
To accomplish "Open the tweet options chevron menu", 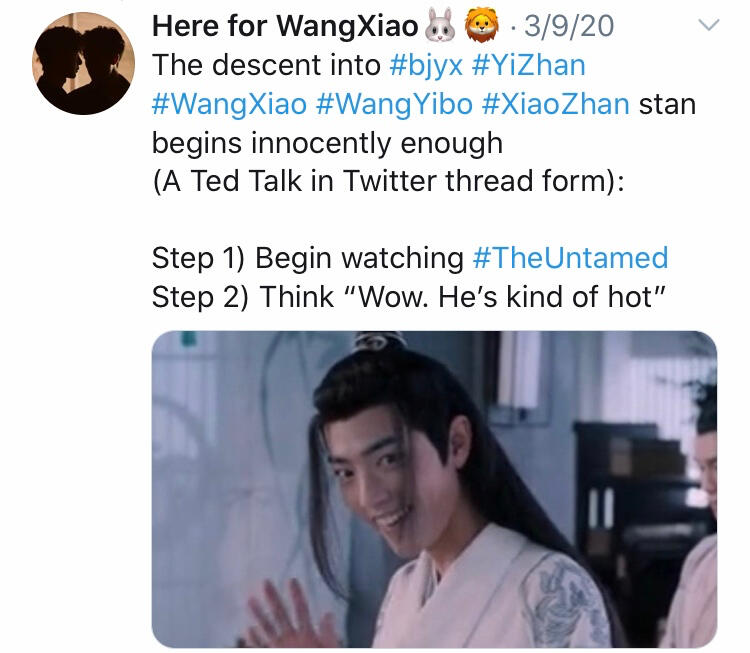I will (708, 24).
